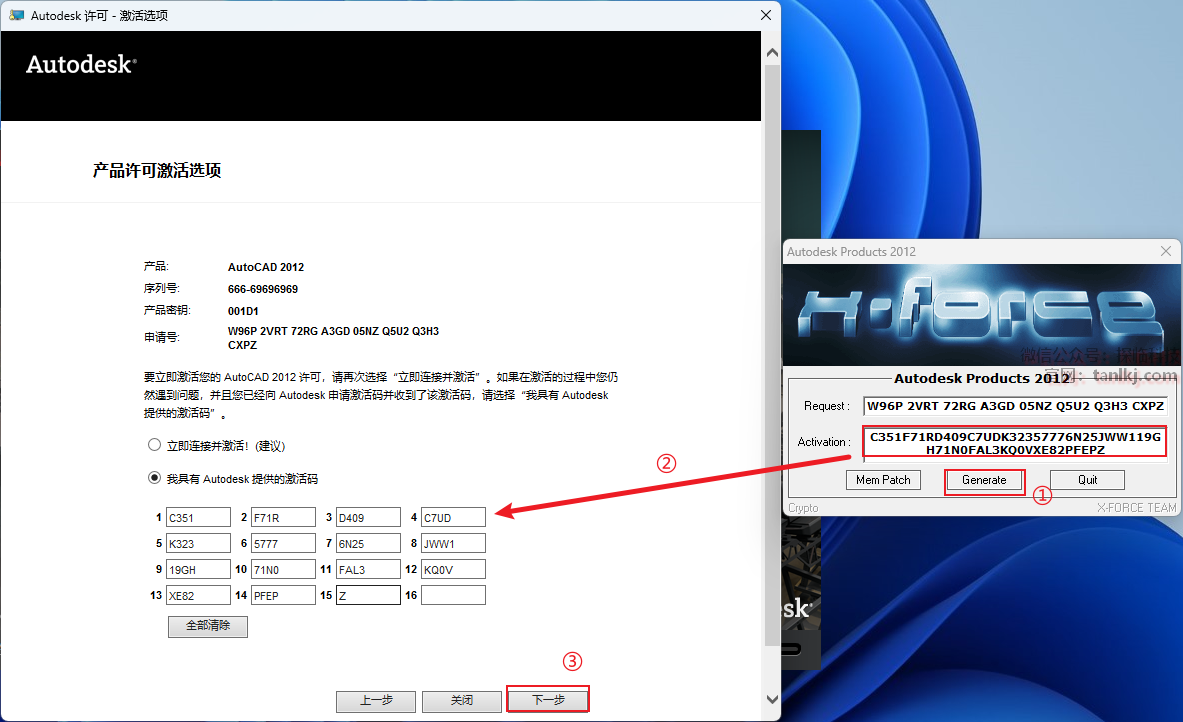Click activation field 11 containing FAL3
The image size is (1183, 722).
point(368,570)
